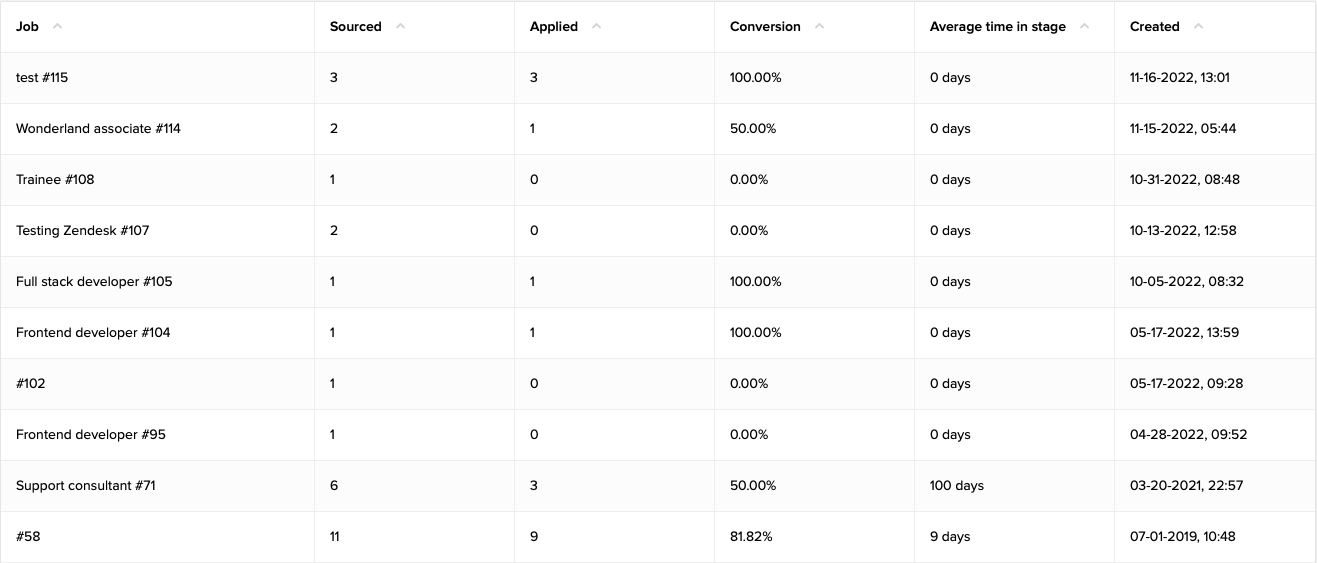Open Frontend developer #95 entry
The image size is (1317, 563).
coord(91,435)
